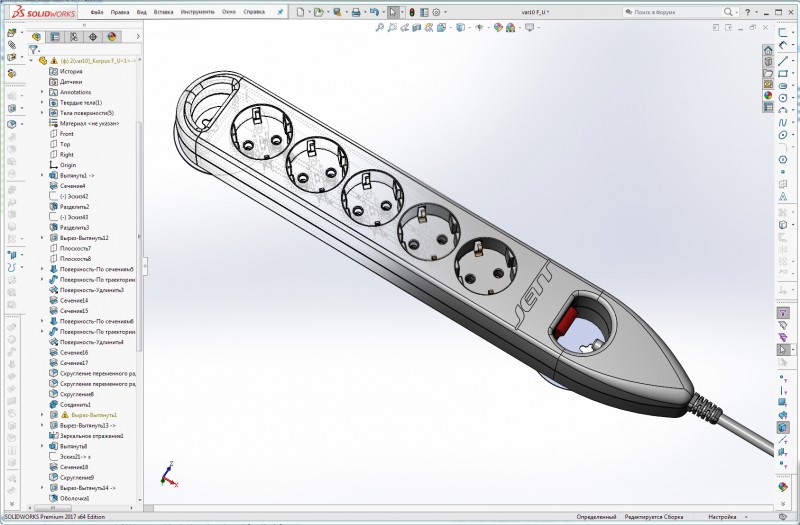Open the Настройка status bar button
Screen dimensions: 800x525
click(x=722, y=517)
